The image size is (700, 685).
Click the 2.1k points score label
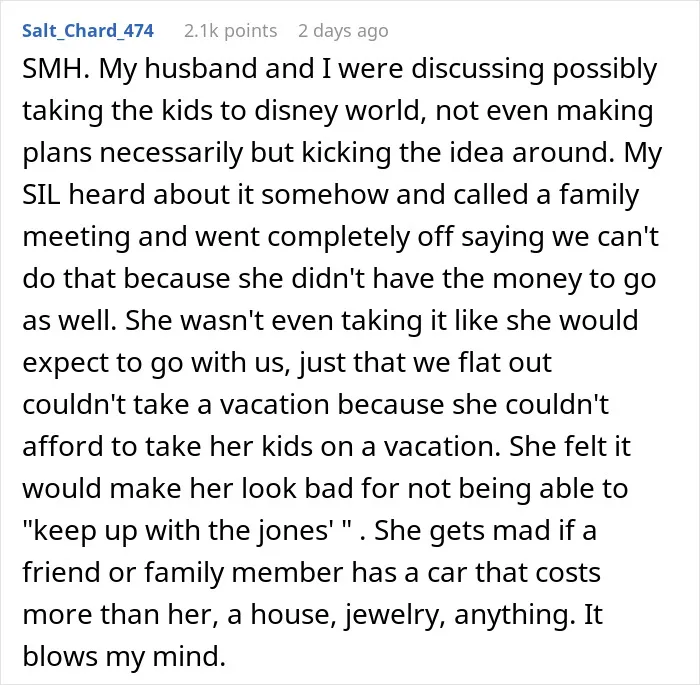click(x=230, y=31)
